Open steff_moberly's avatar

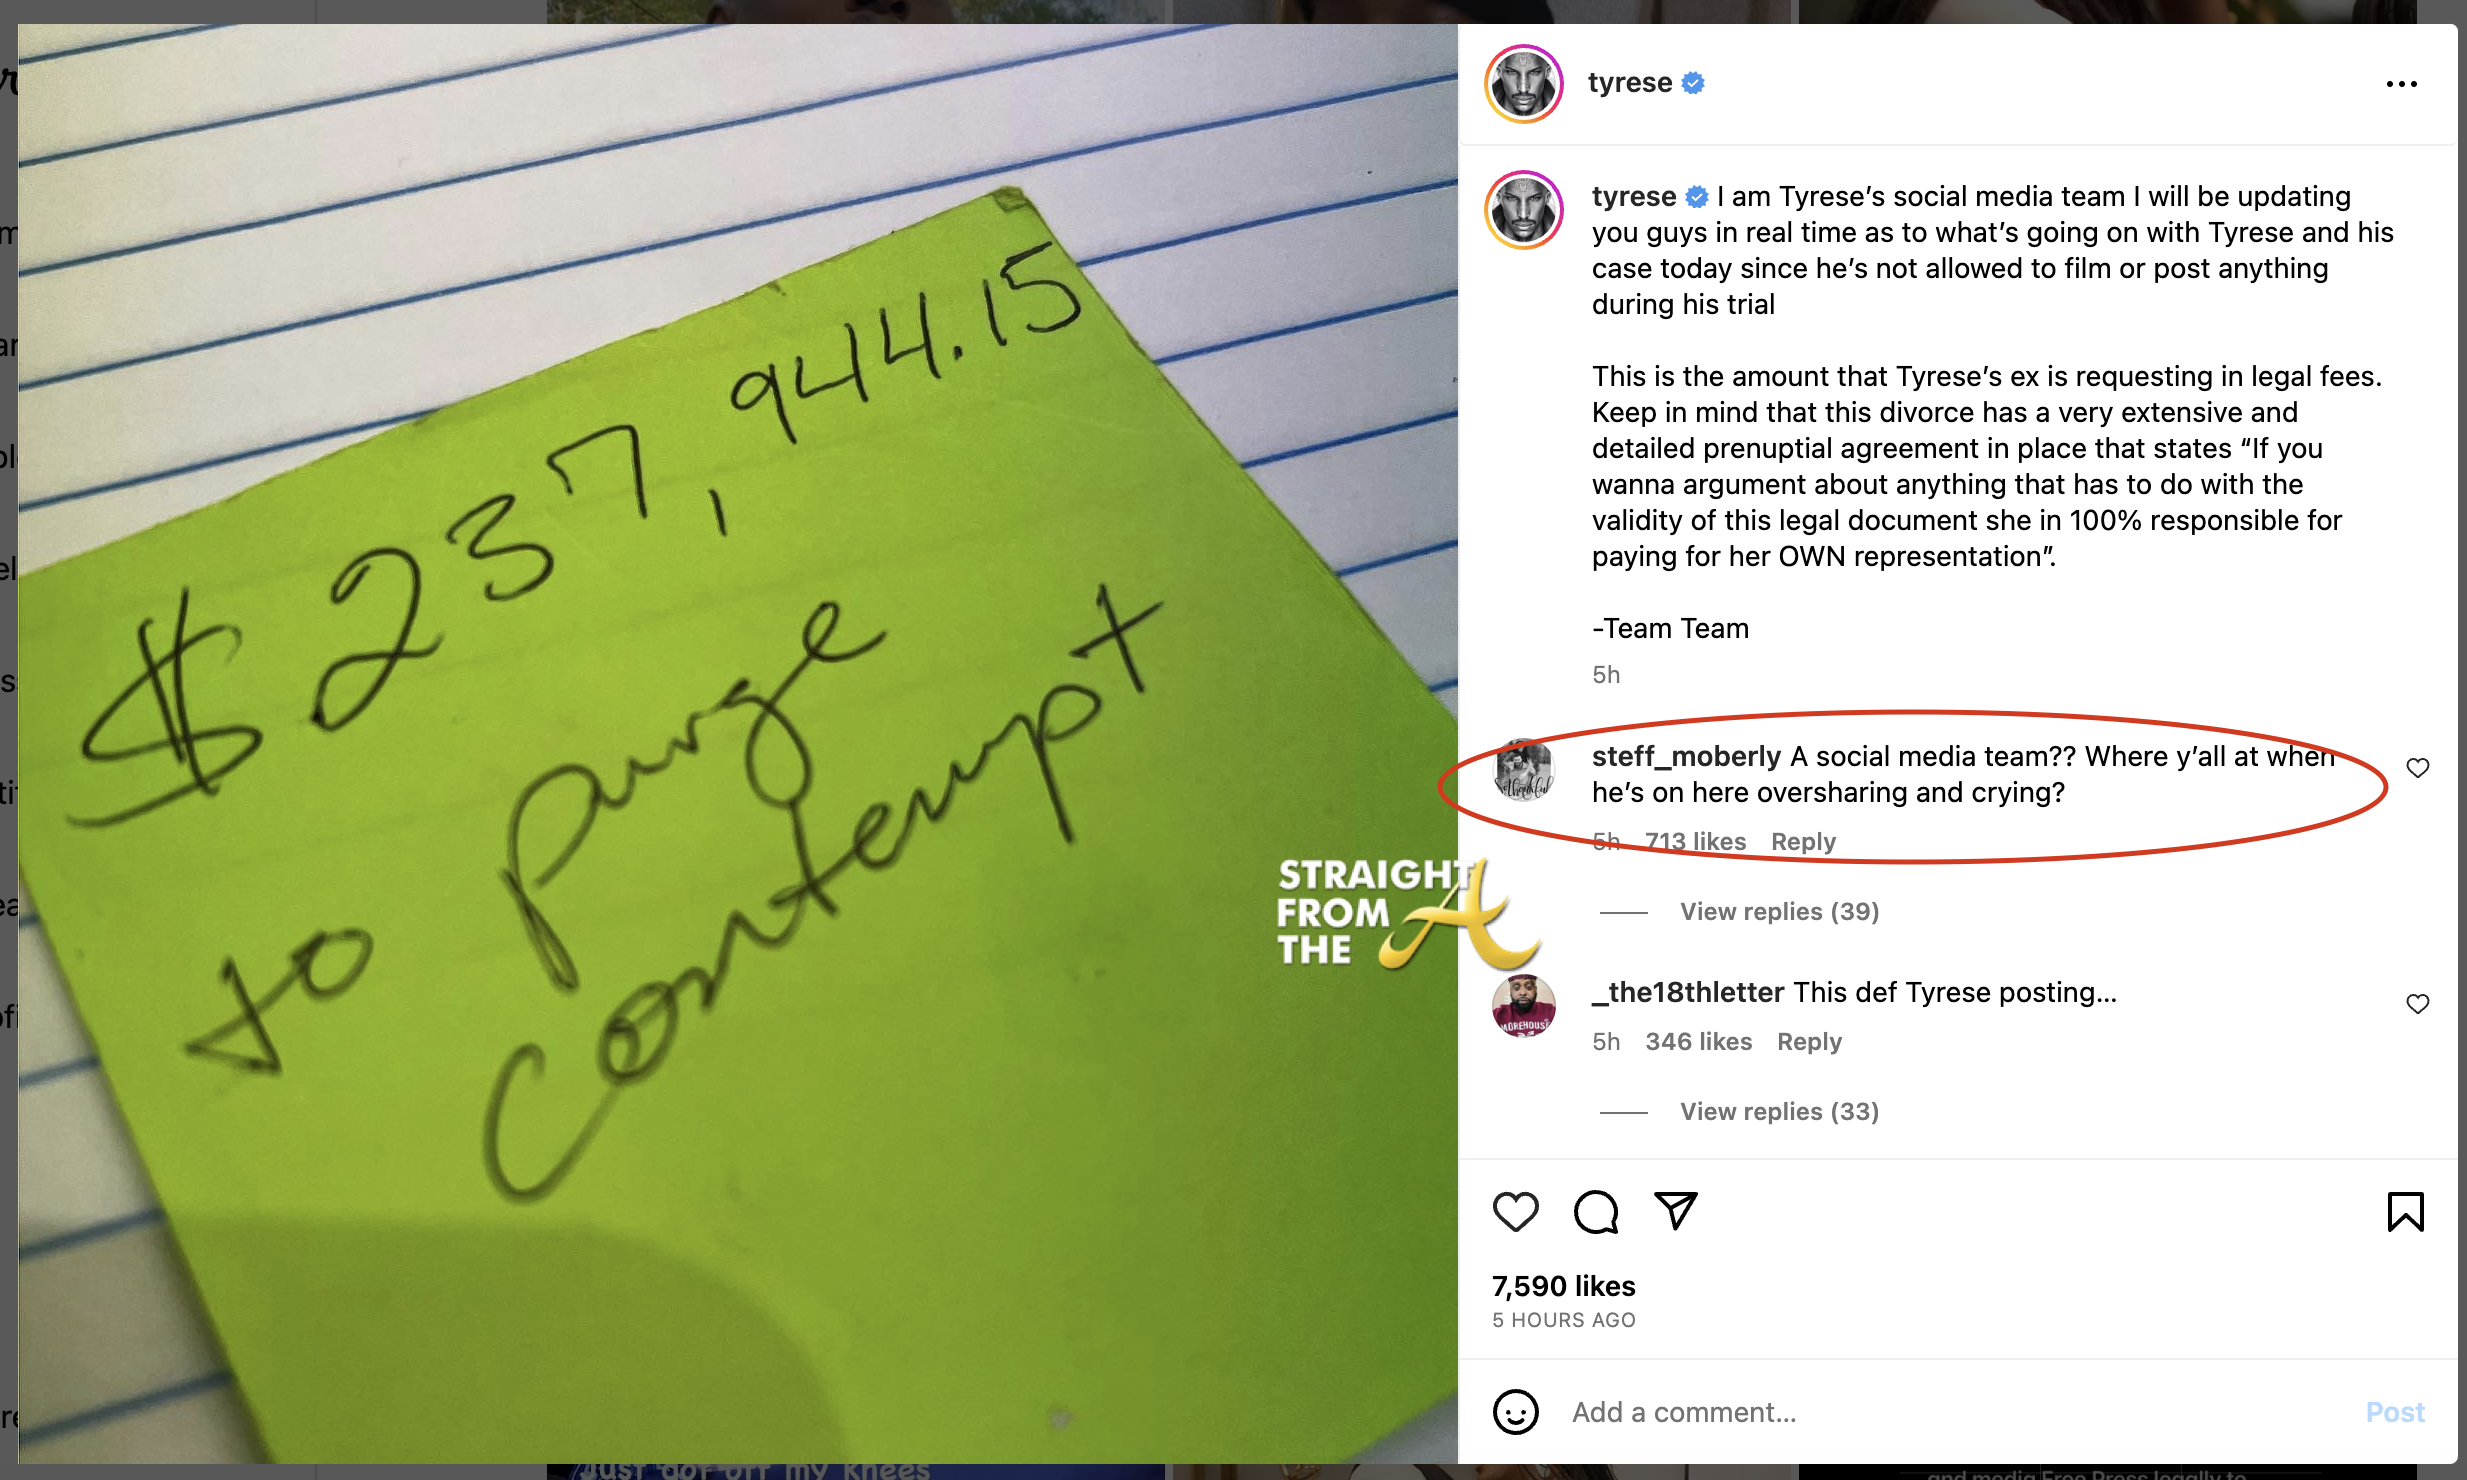[1523, 770]
